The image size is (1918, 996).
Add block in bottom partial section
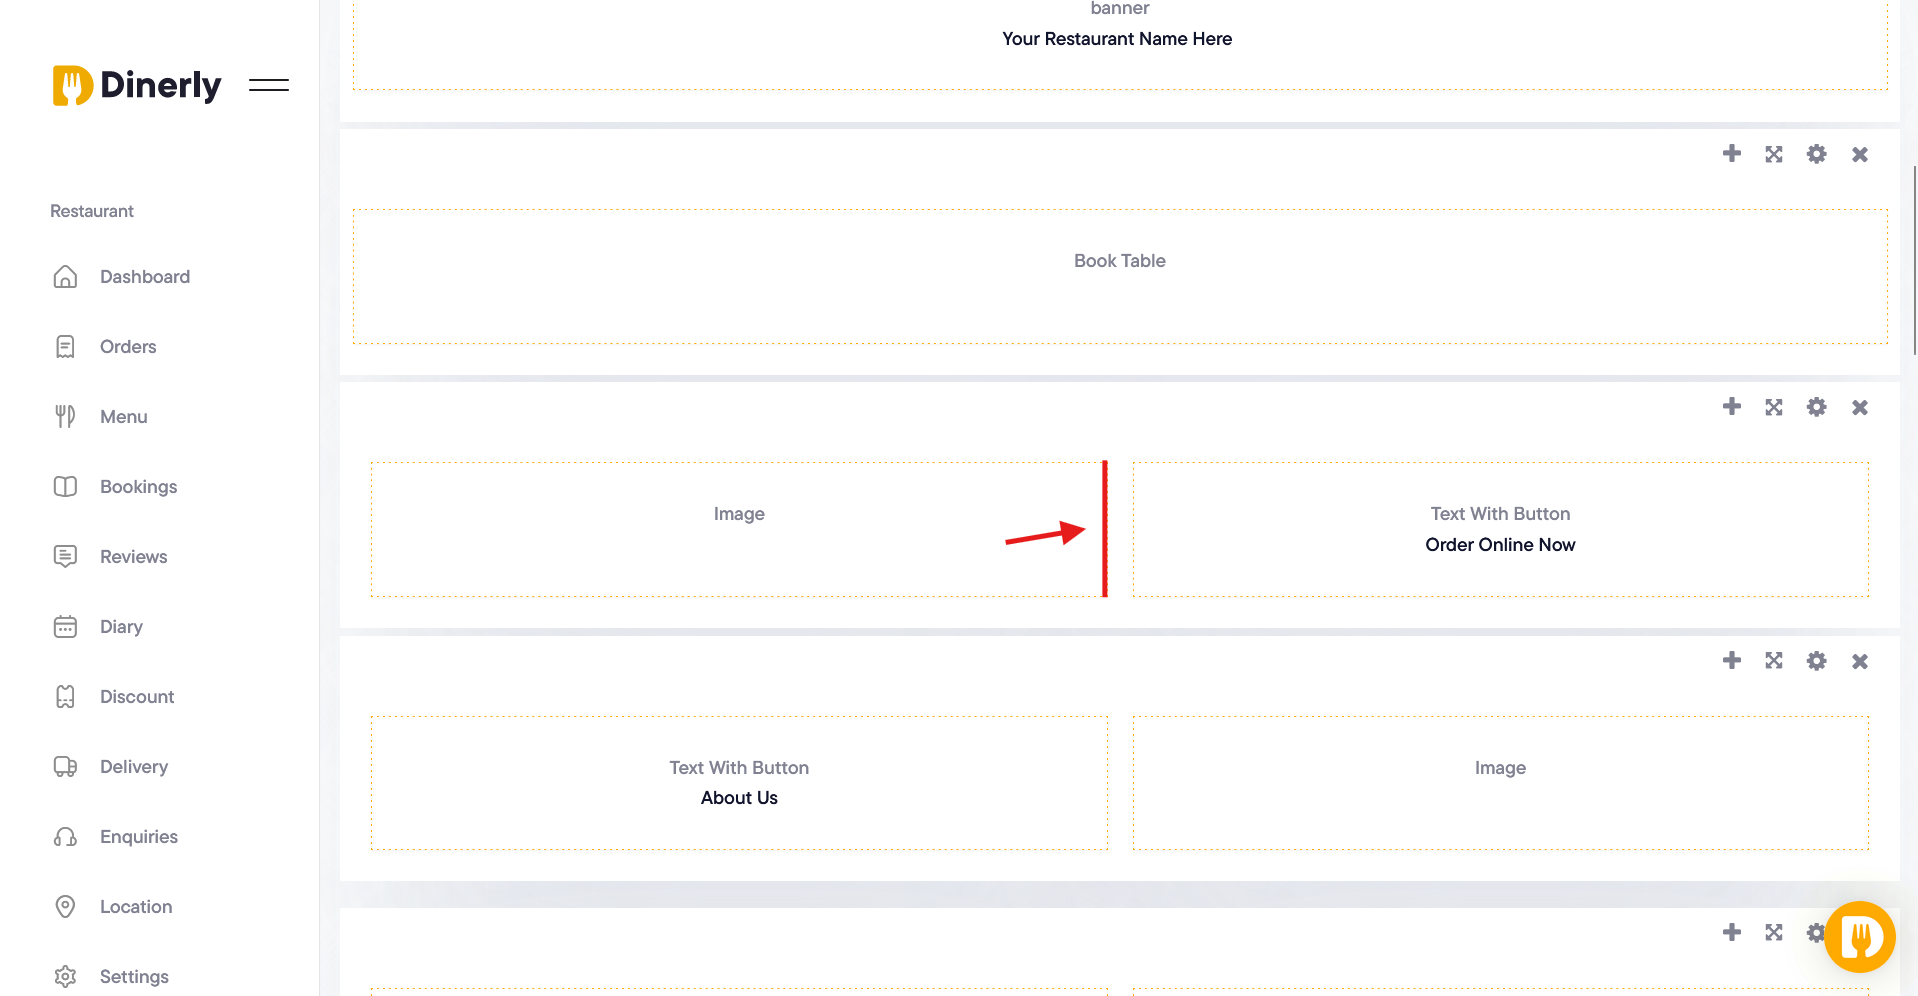[1732, 932]
